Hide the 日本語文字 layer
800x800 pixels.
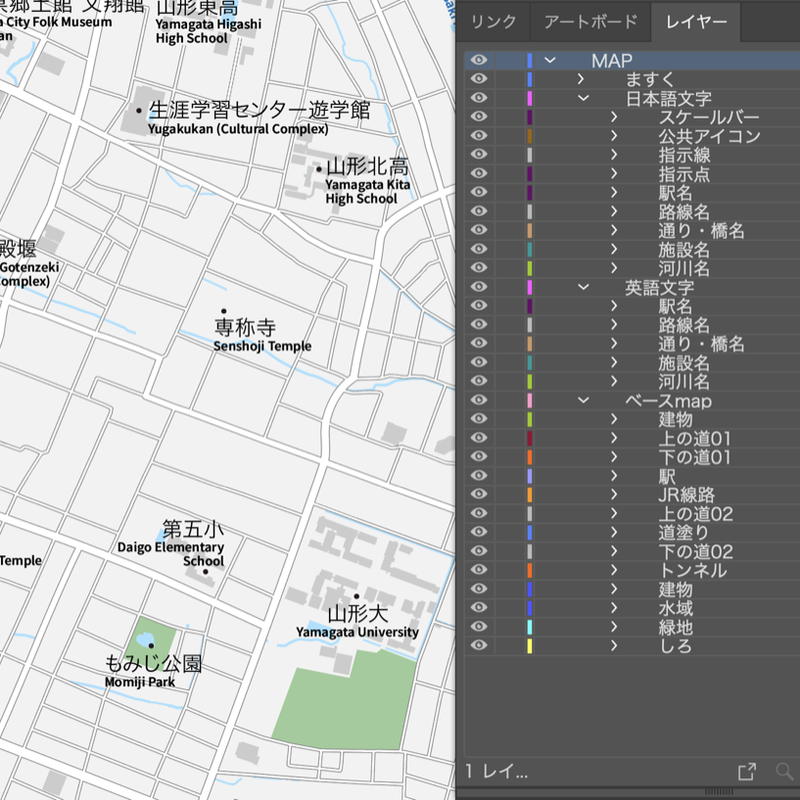(x=478, y=97)
